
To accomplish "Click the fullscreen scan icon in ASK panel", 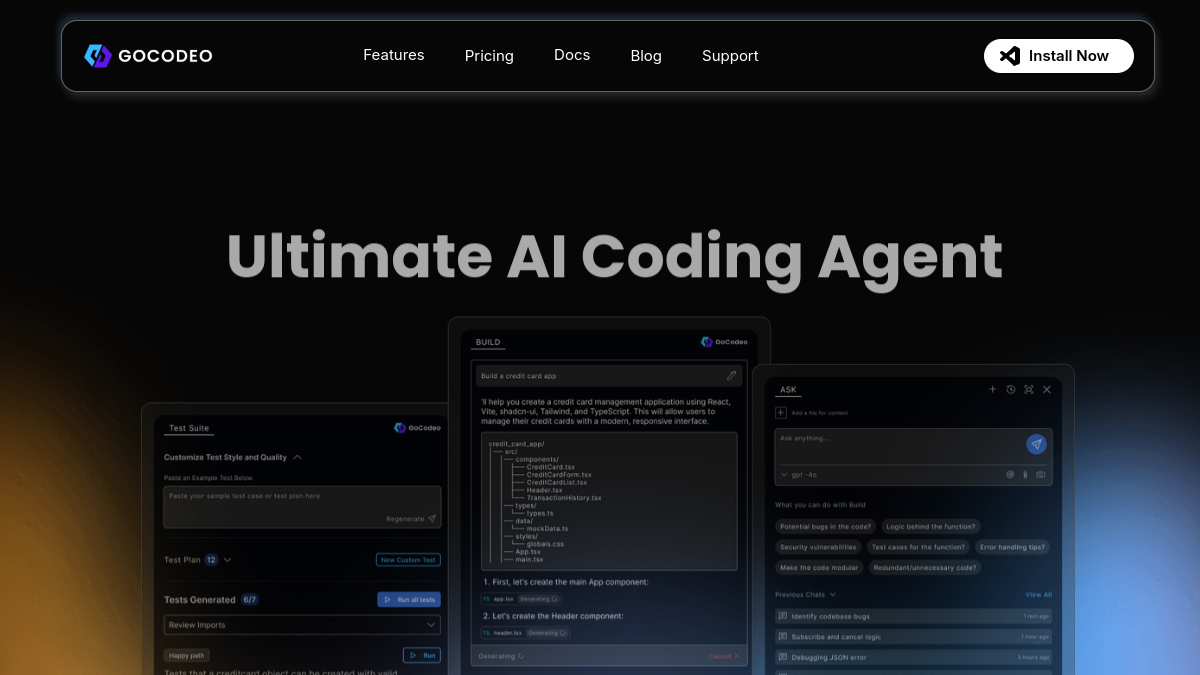I will click(1028, 389).
